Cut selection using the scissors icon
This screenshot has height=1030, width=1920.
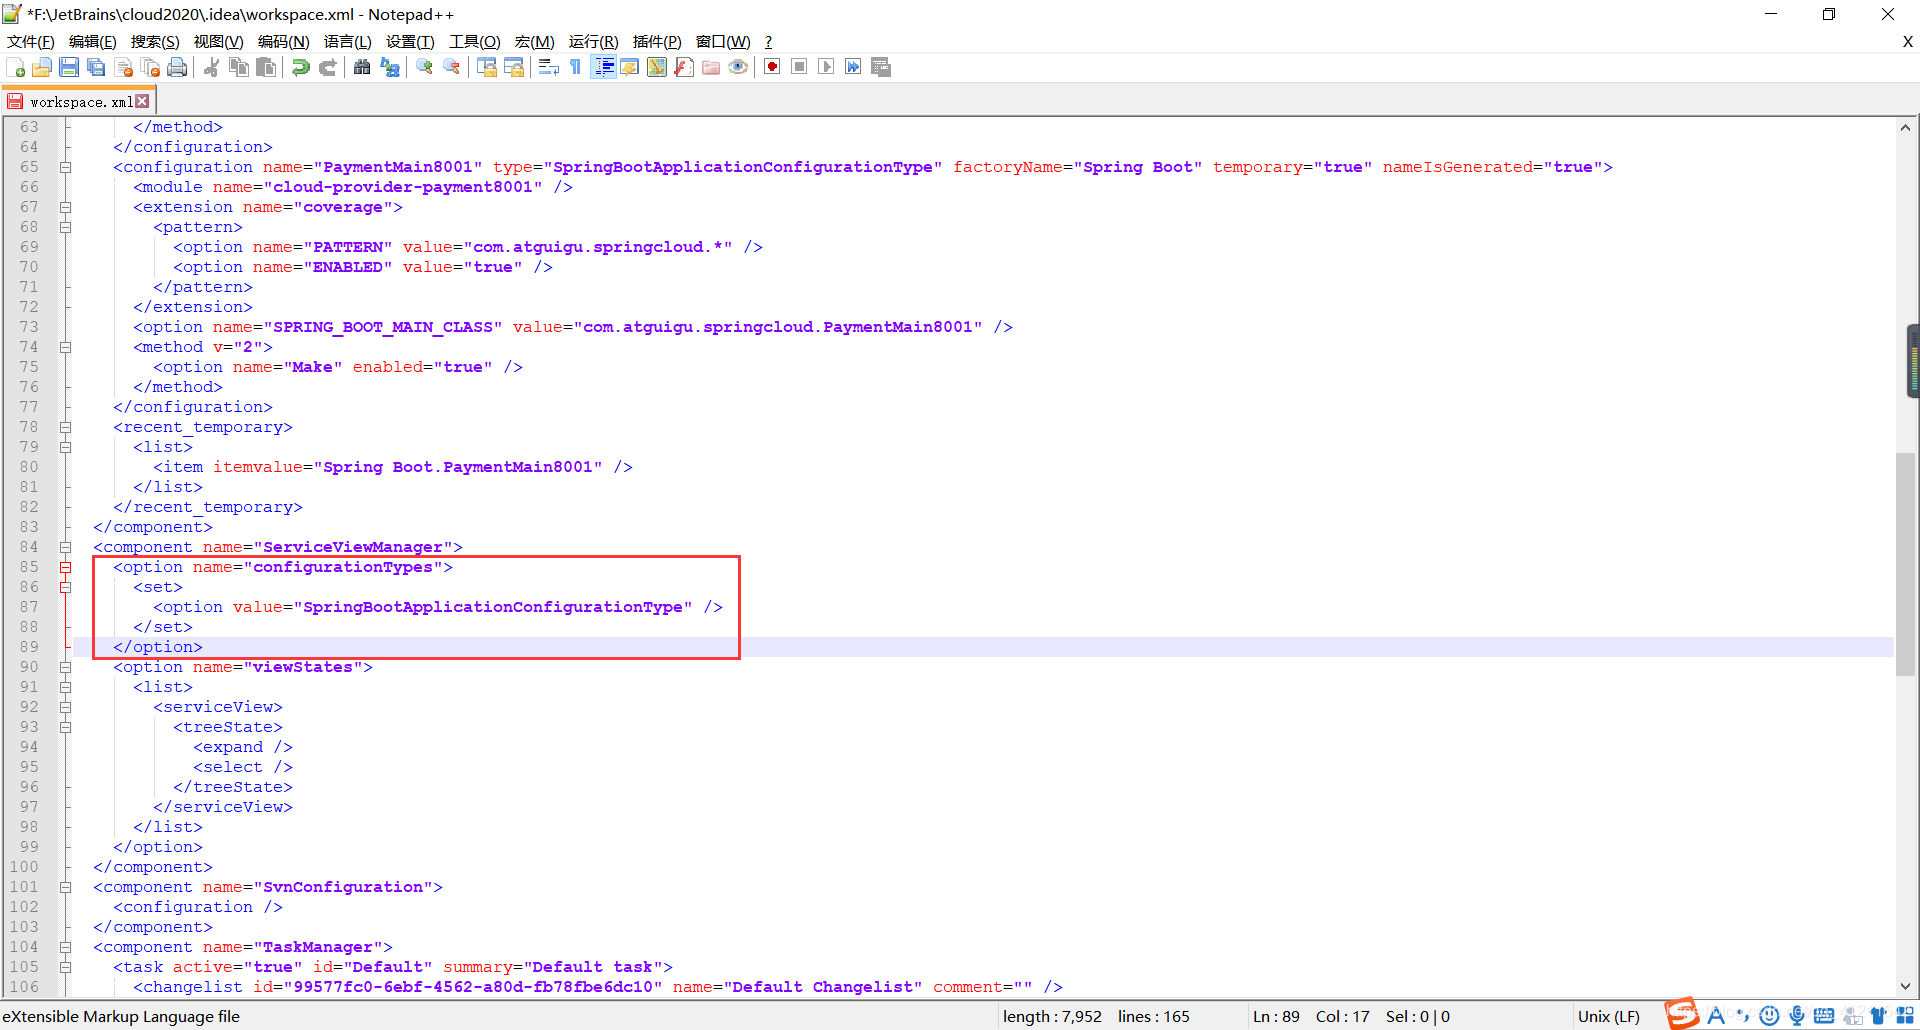(x=212, y=67)
